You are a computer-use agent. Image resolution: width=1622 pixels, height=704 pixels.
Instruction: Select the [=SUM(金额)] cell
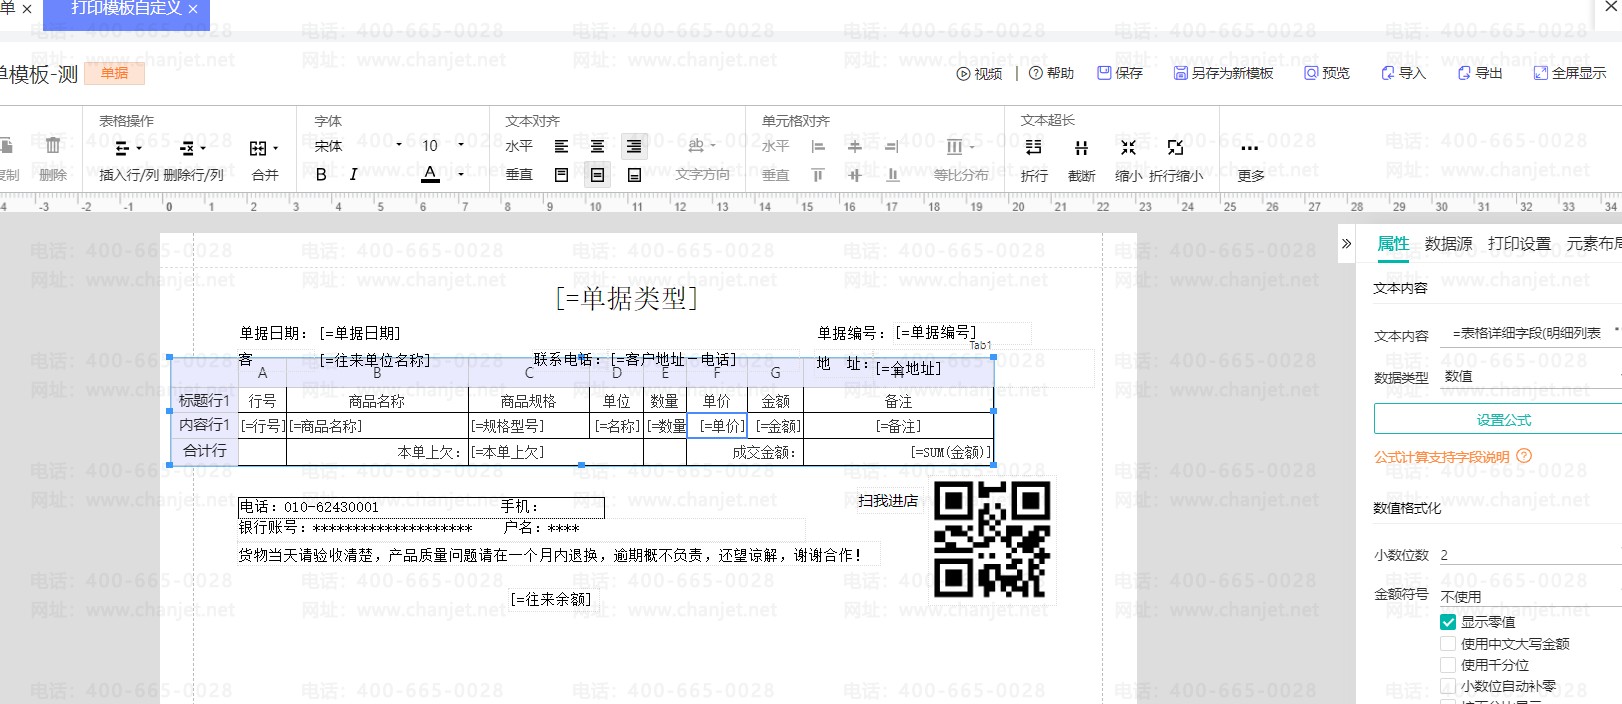(x=898, y=452)
